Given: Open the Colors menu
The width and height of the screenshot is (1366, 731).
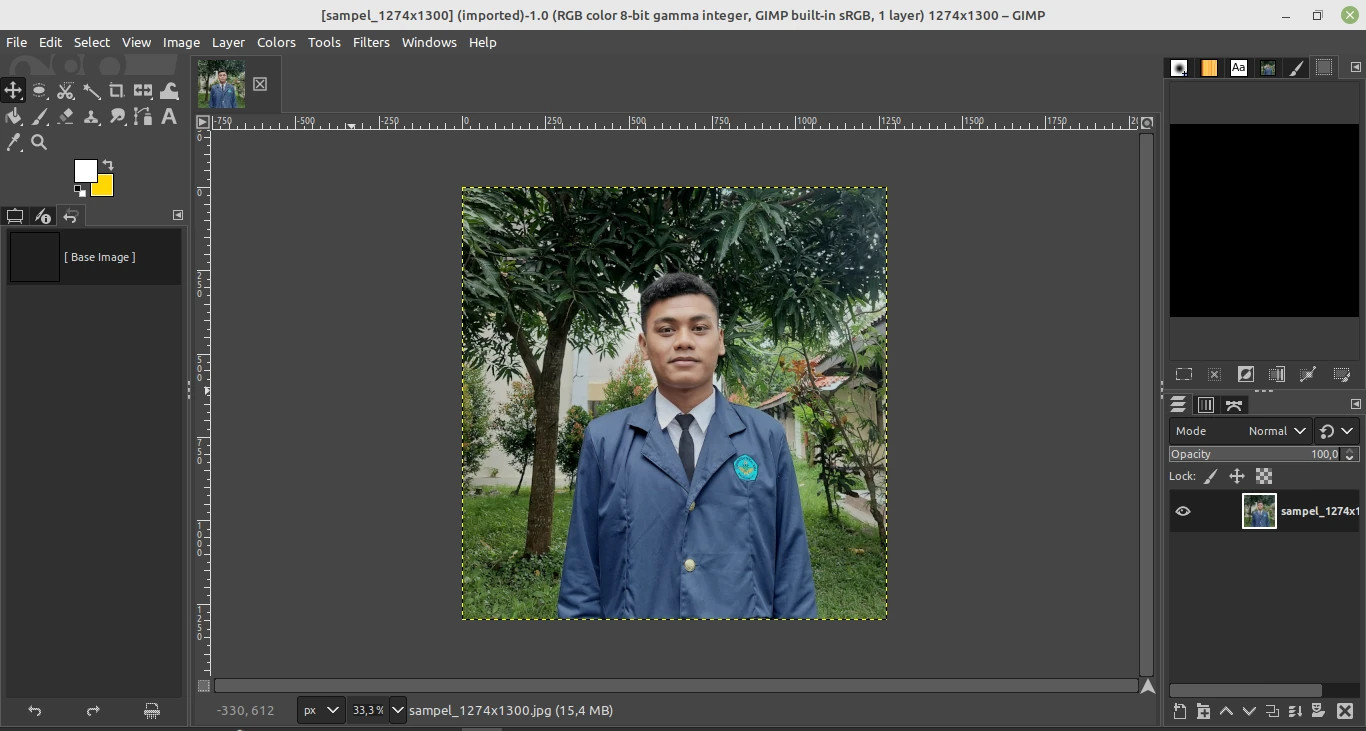Looking at the screenshot, I should (276, 42).
